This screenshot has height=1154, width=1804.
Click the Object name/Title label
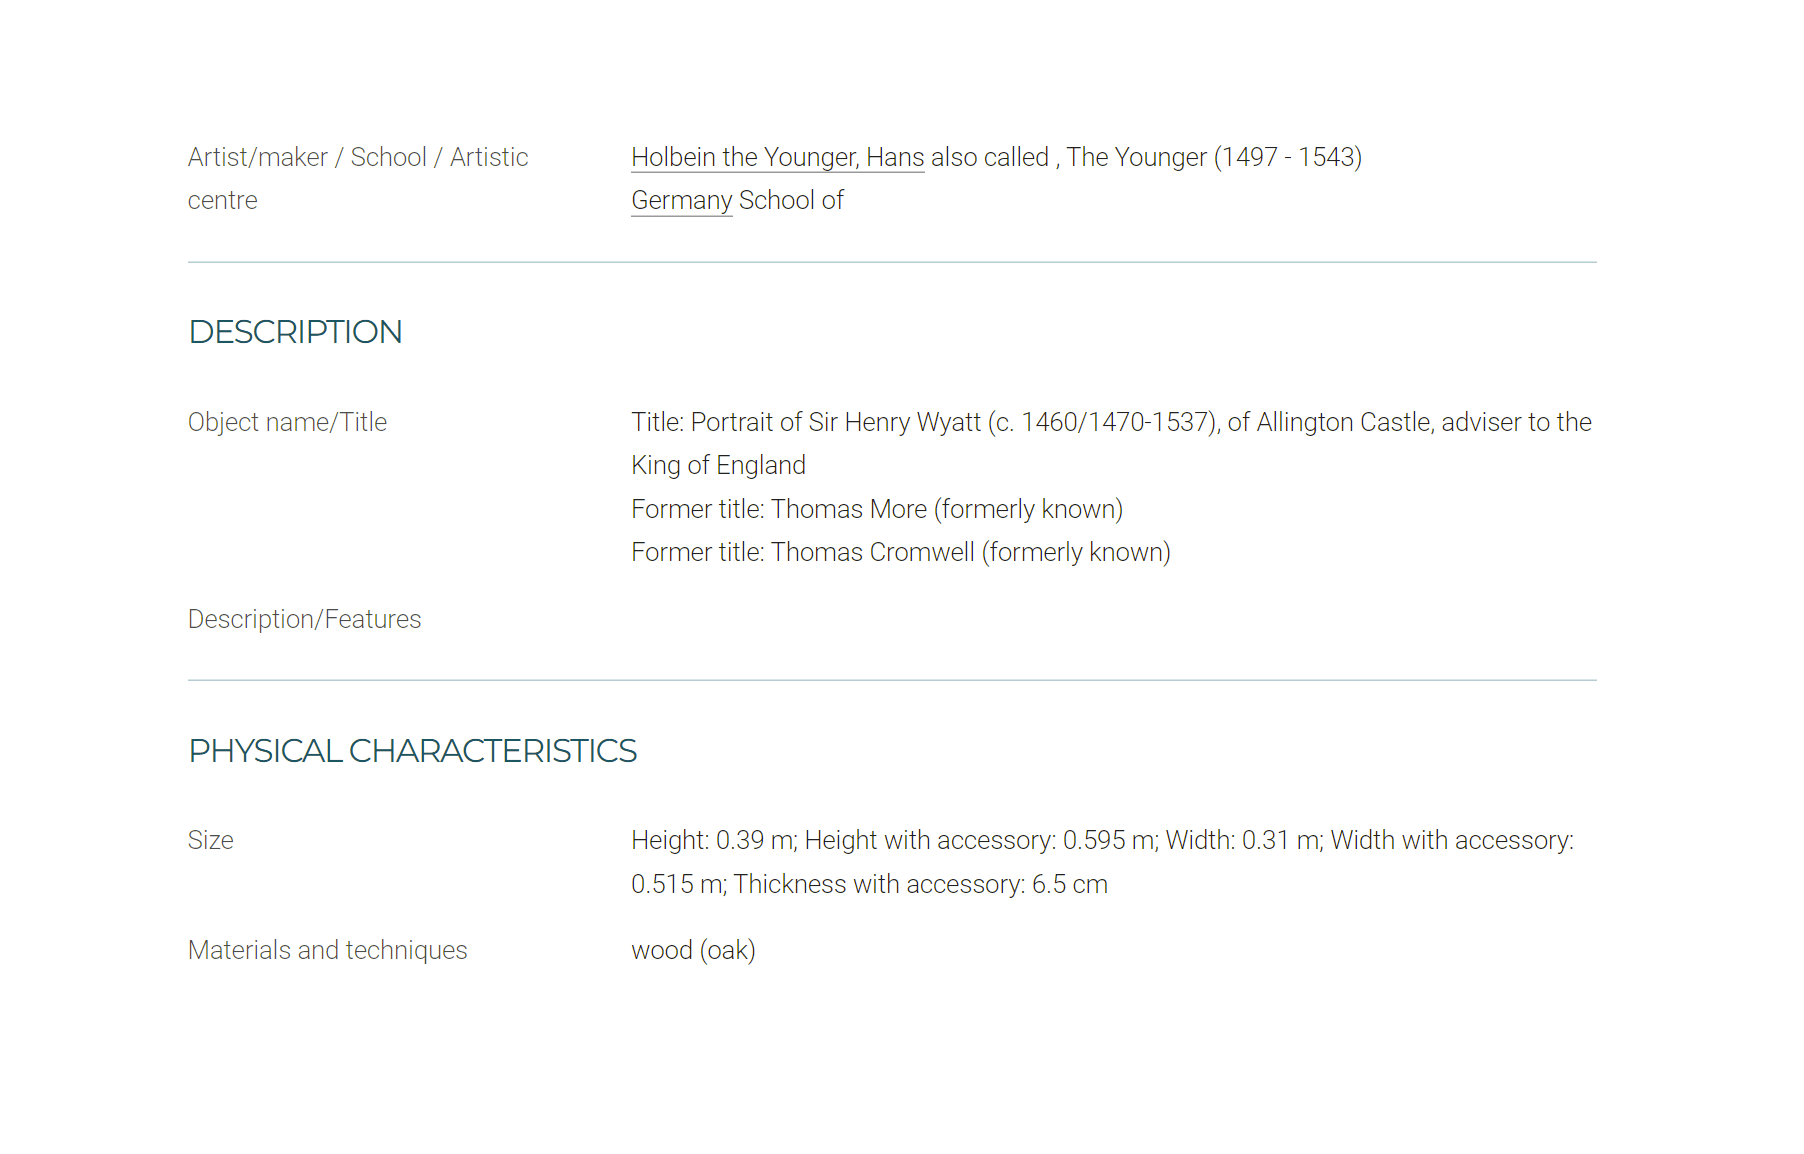(288, 423)
